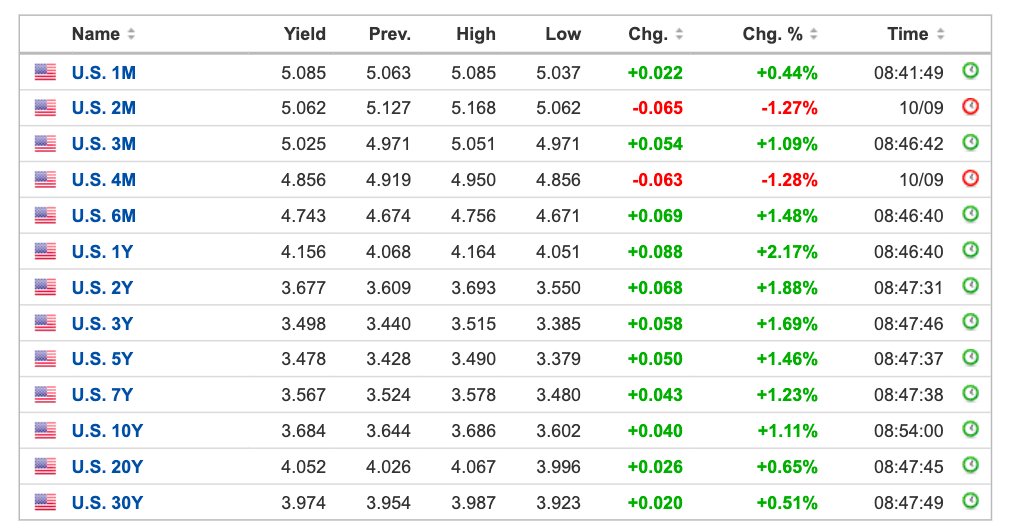
Task: Select the +0.088 change value for U.S. 1Y
Action: (x=655, y=251)
